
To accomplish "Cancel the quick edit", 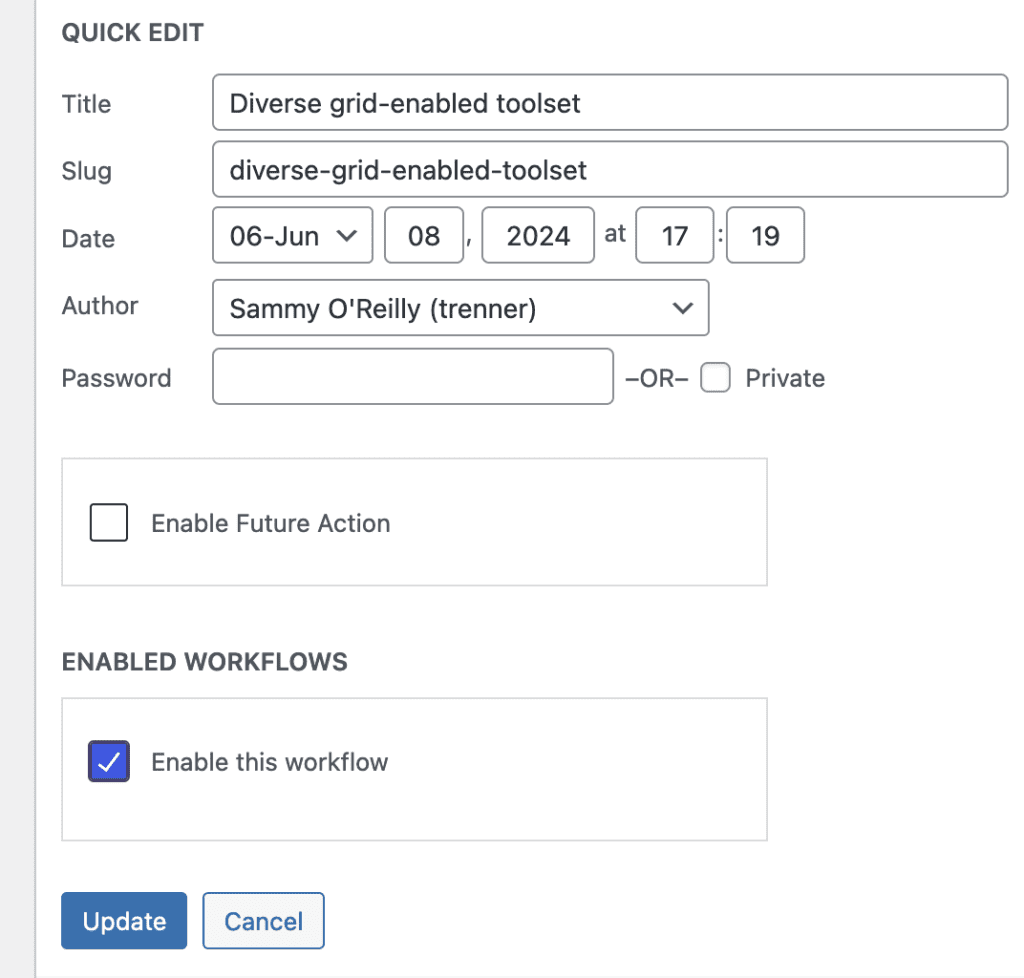I will point(263,920).
